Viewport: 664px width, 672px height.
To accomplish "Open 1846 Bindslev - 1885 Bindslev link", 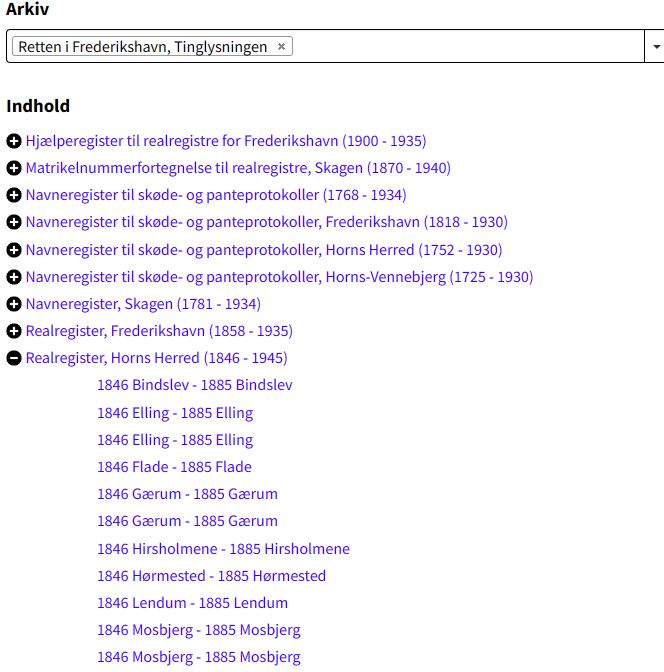I will [x=195, y=385].
